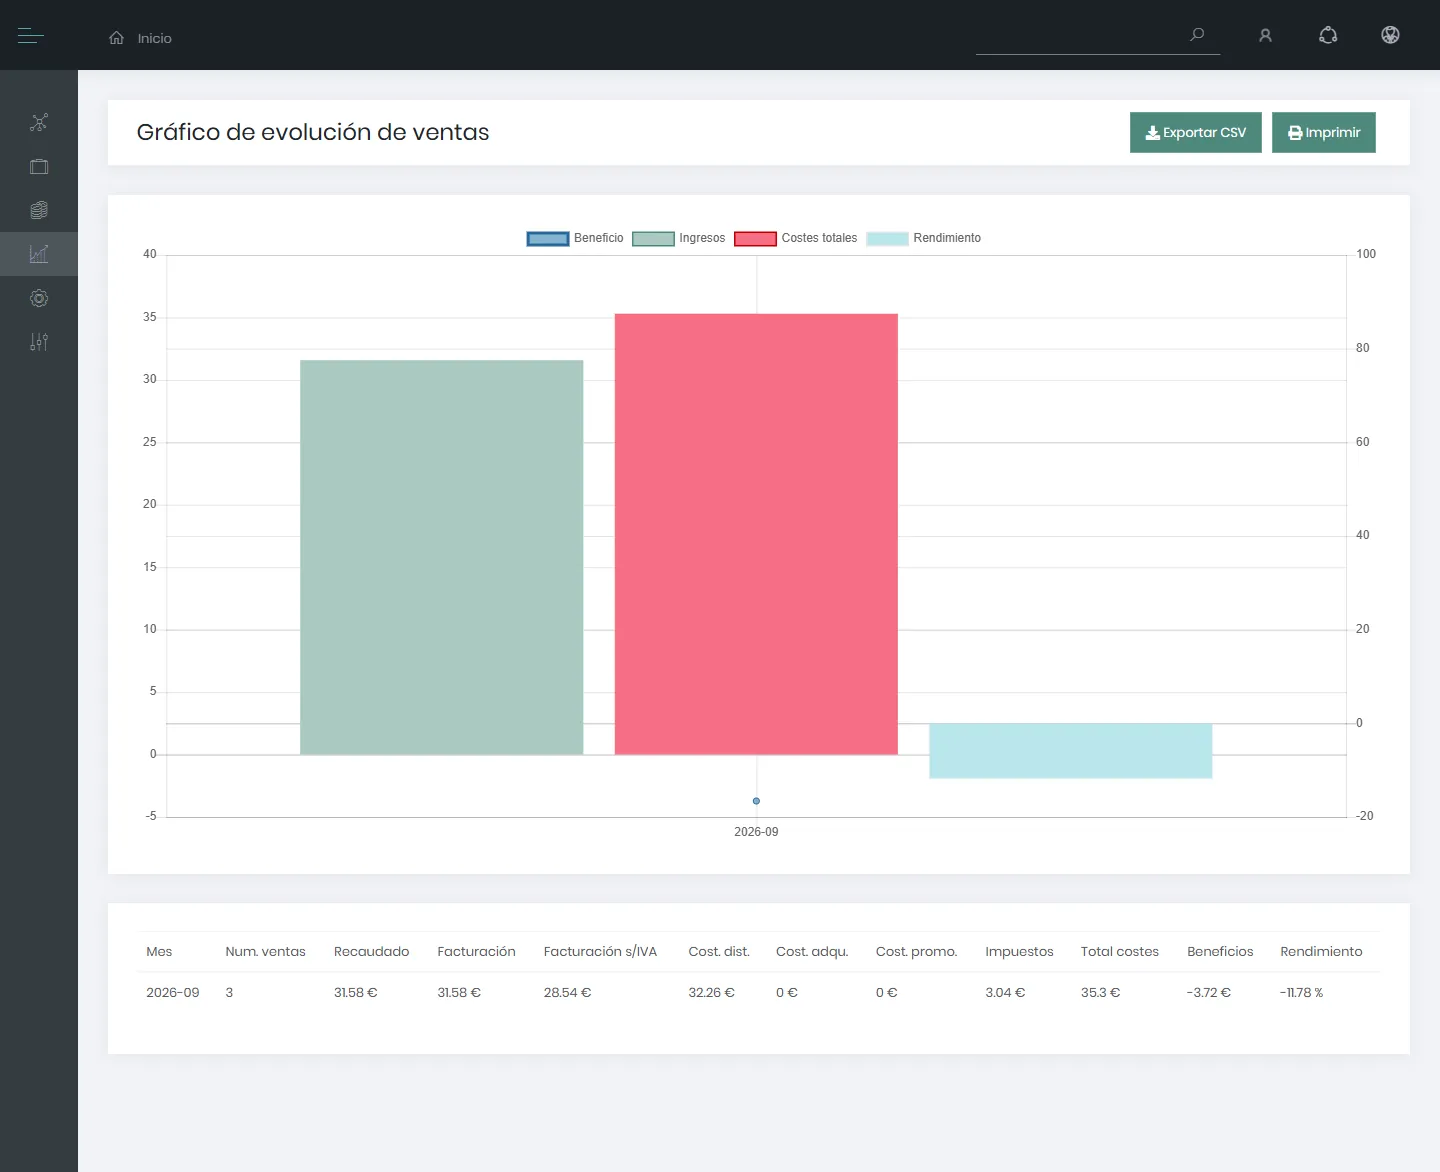Click the 2026-09 x-axis label

pyautogui.click(x=756, y=832)
